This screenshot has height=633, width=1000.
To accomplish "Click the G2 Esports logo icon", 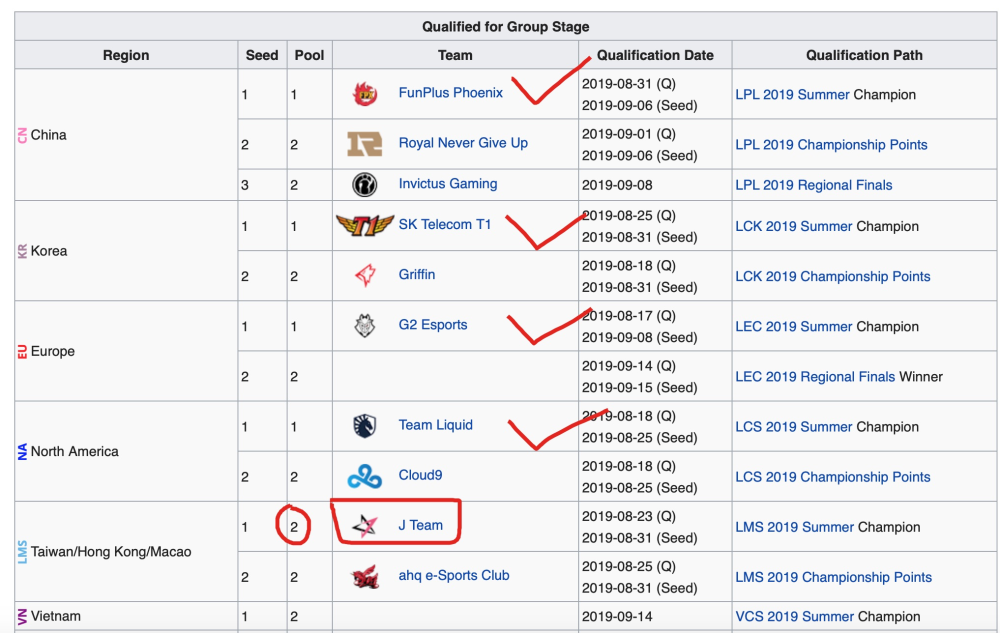I will (x=365, y=326).
